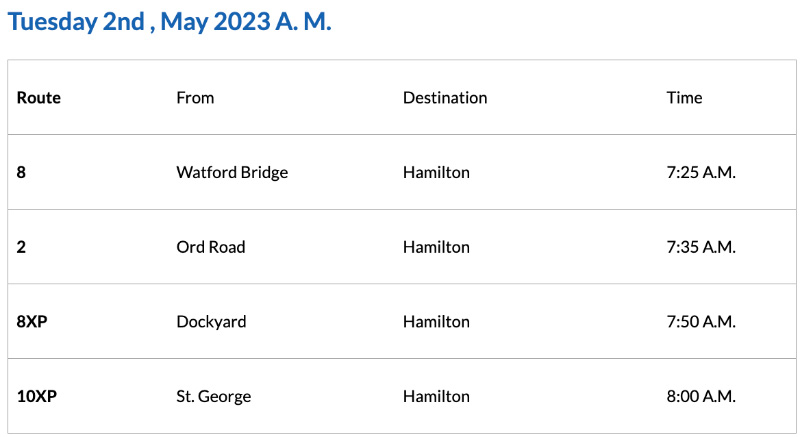Select route 8XP cell
Screen dimensions: 800x437
point(32,322)
